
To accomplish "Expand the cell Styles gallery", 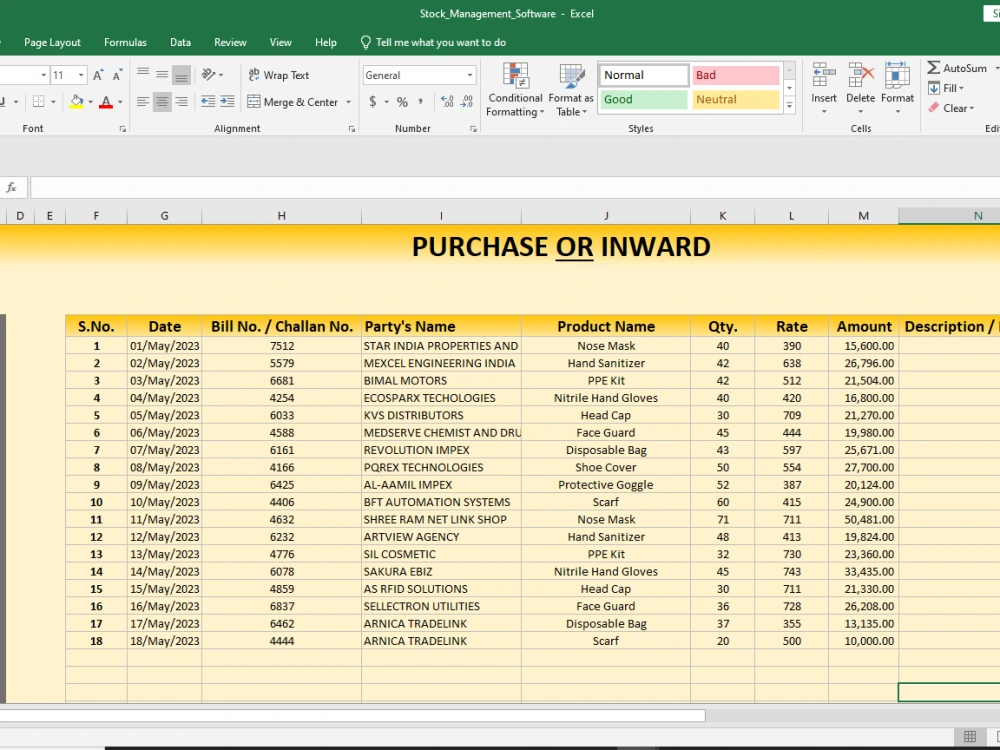I will (790, 106).
